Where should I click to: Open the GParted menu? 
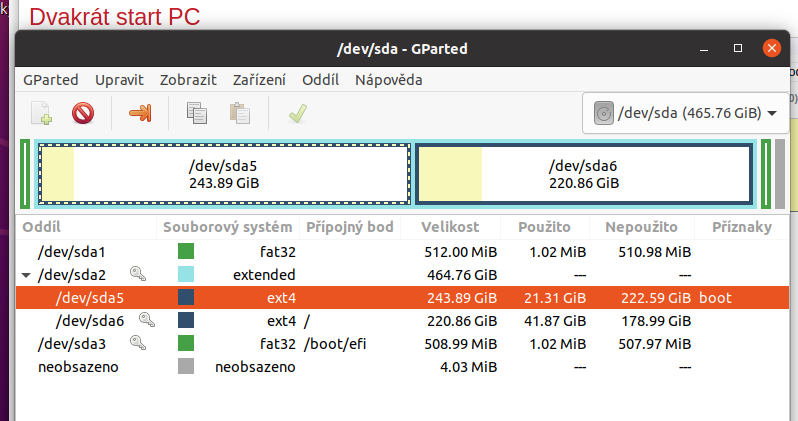(50, 80)
